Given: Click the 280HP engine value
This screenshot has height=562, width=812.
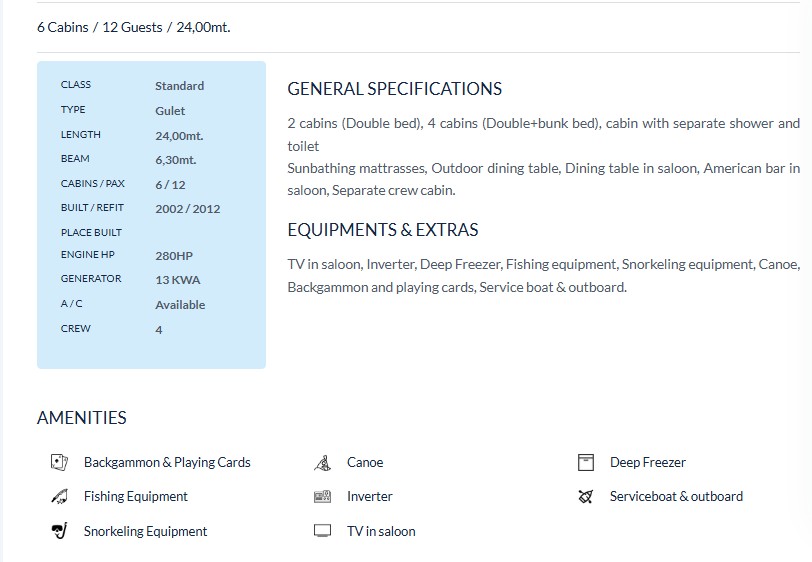Looking at the screenshot, I should 174,256.
